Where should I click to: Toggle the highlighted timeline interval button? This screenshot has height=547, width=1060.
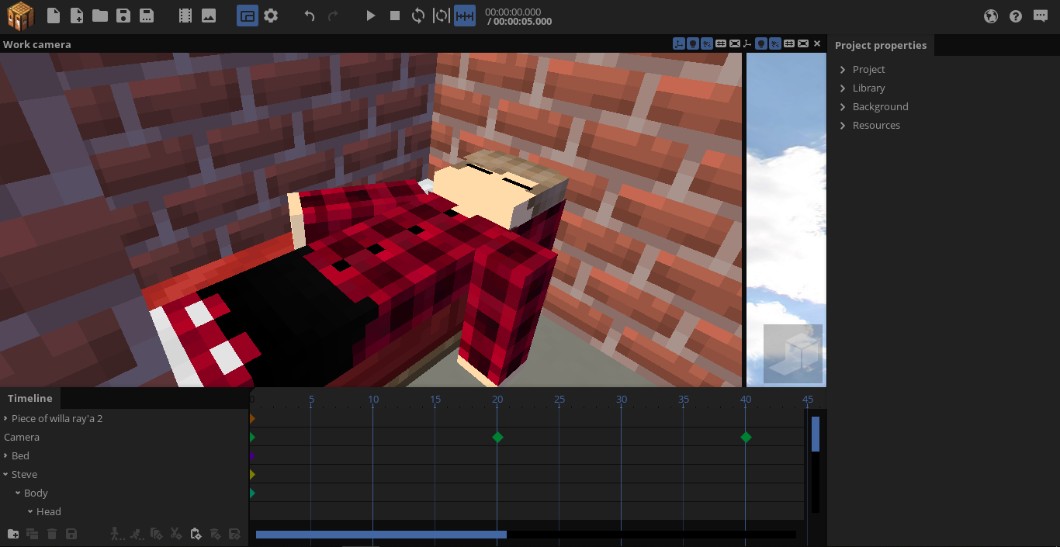pos(465,16)
